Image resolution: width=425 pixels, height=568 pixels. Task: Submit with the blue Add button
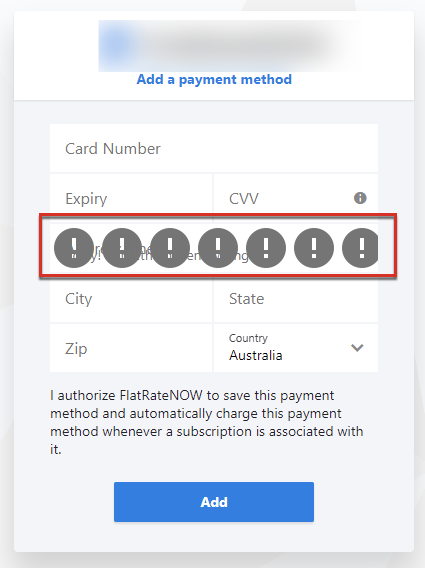pos(214,502)
